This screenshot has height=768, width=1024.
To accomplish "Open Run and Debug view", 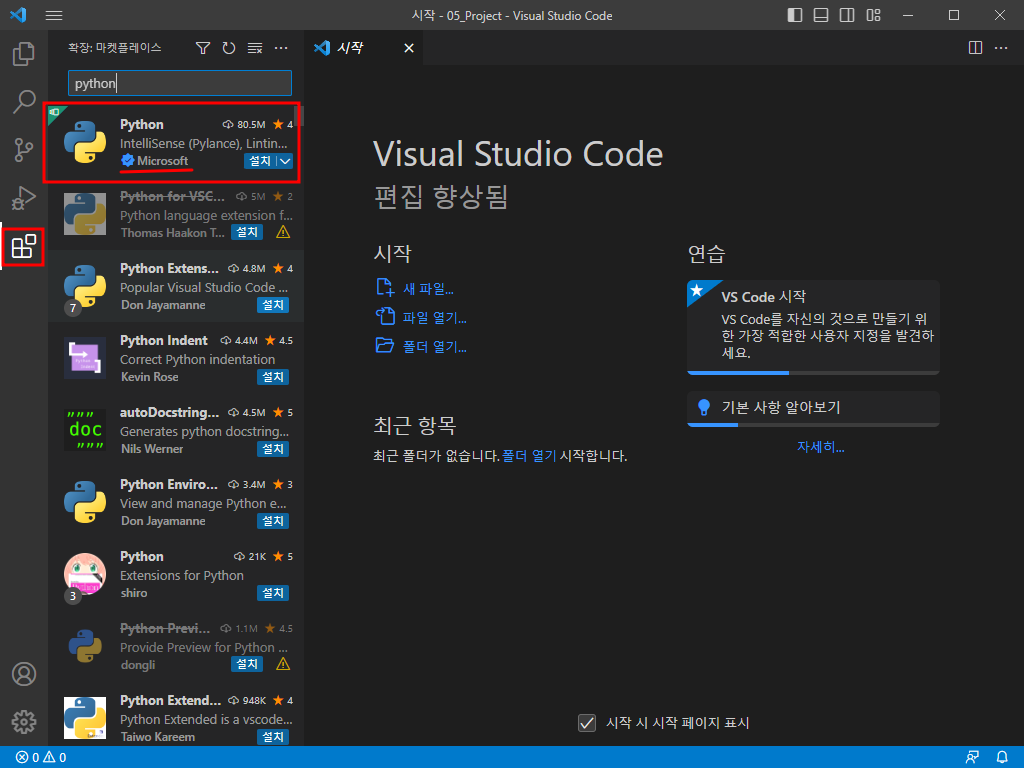I will pyautogui.click(x=24, y=198).
